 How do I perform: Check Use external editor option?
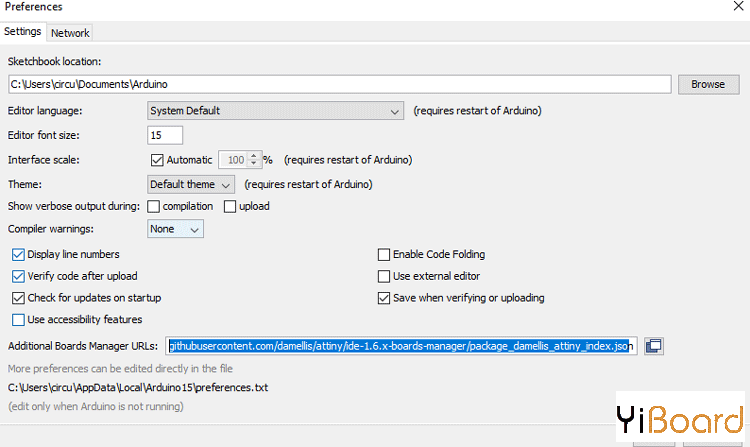[383, 276]
